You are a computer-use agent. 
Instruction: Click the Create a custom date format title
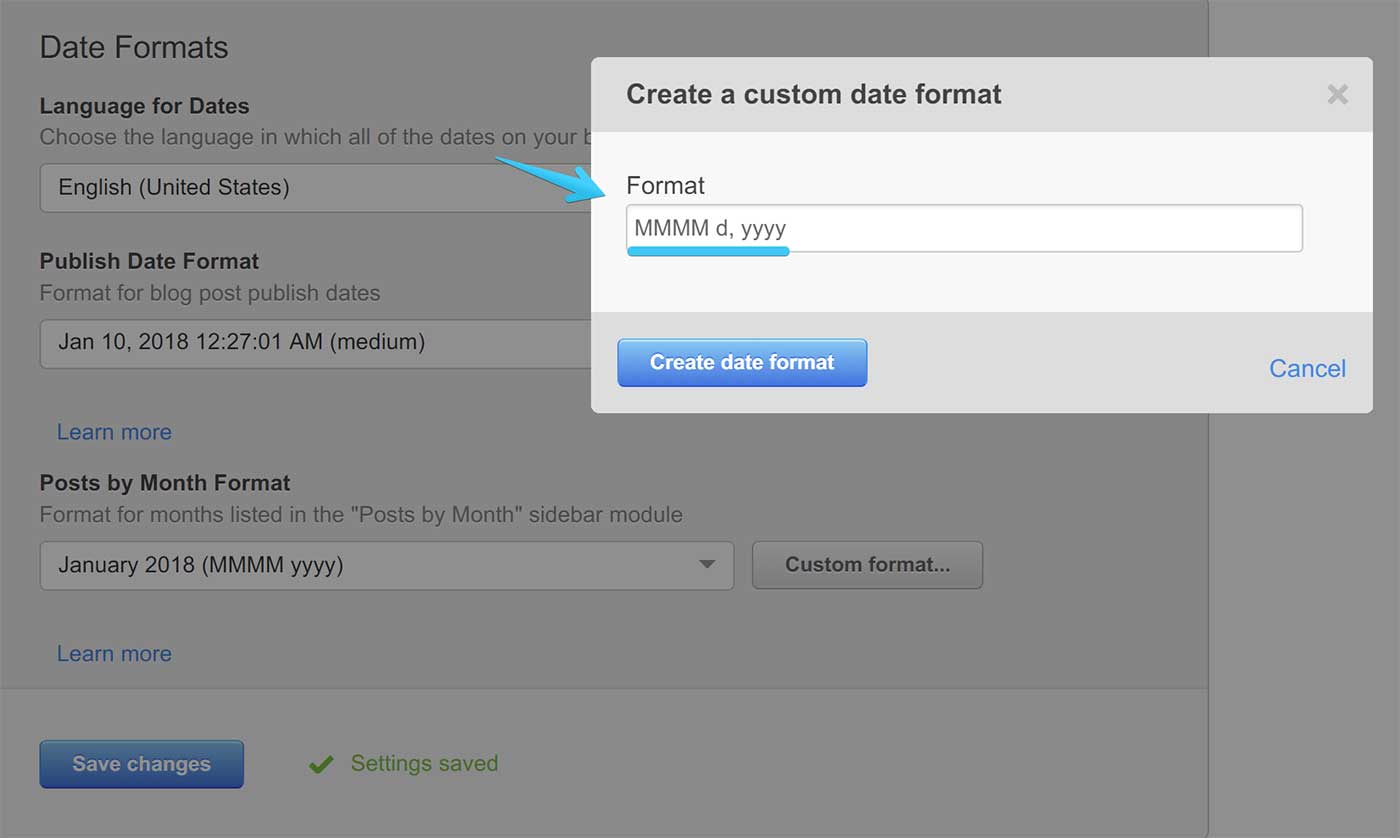[x=813, y=95]
